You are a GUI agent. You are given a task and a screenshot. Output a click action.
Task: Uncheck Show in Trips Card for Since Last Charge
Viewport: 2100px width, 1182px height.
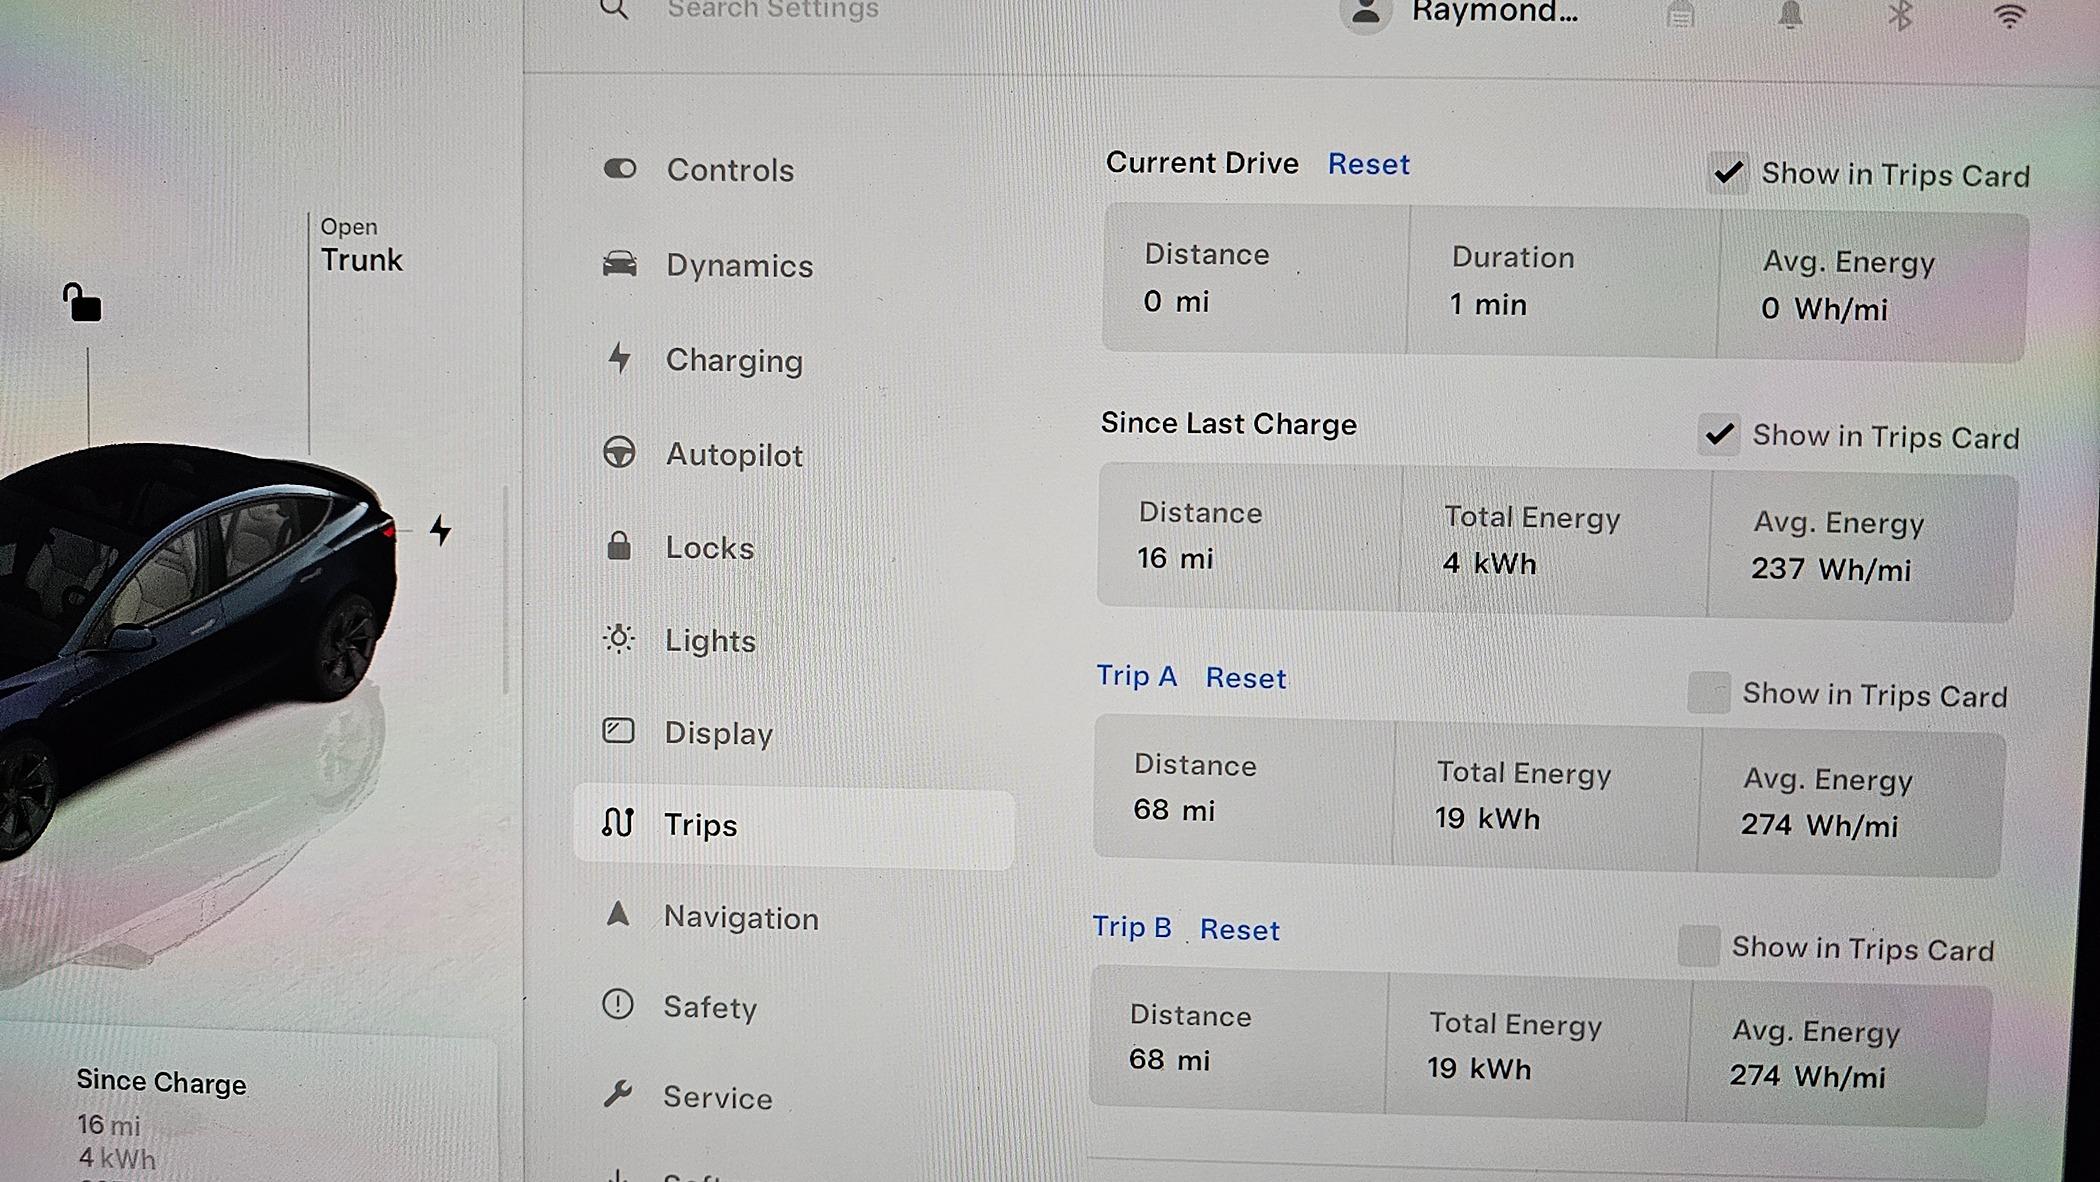pos(1719,434)
